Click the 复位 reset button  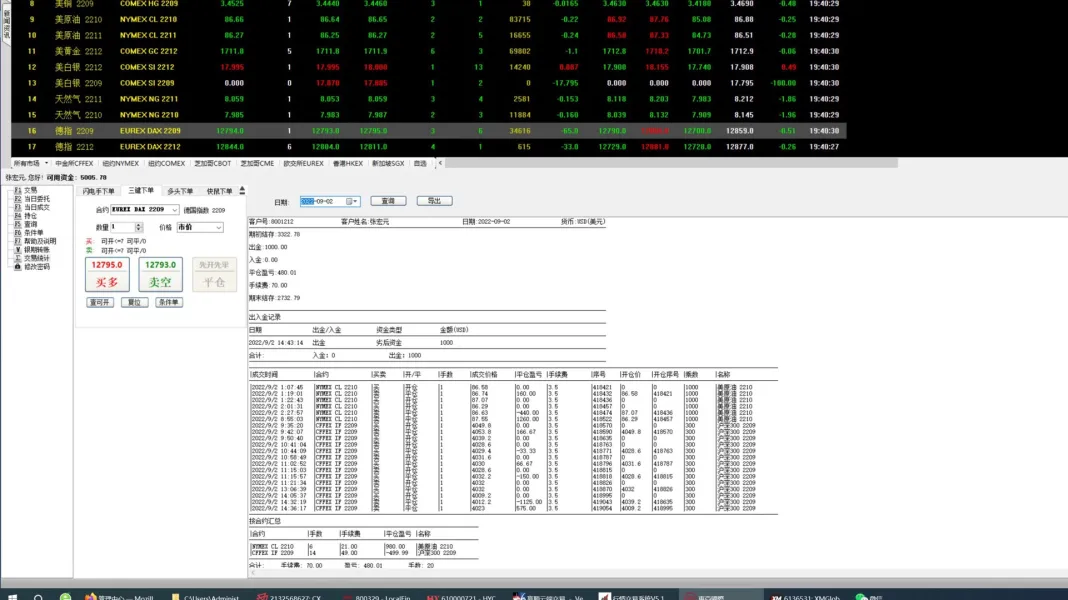[x=134, y=302]
